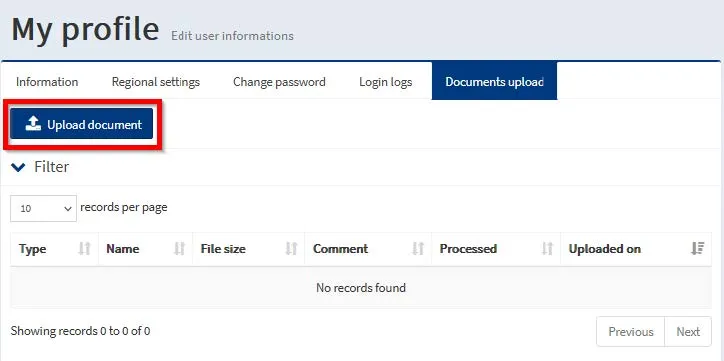Collapse the Filter section chevron
The height and width of the screenshot is (361, 724).
pos(18,167)
